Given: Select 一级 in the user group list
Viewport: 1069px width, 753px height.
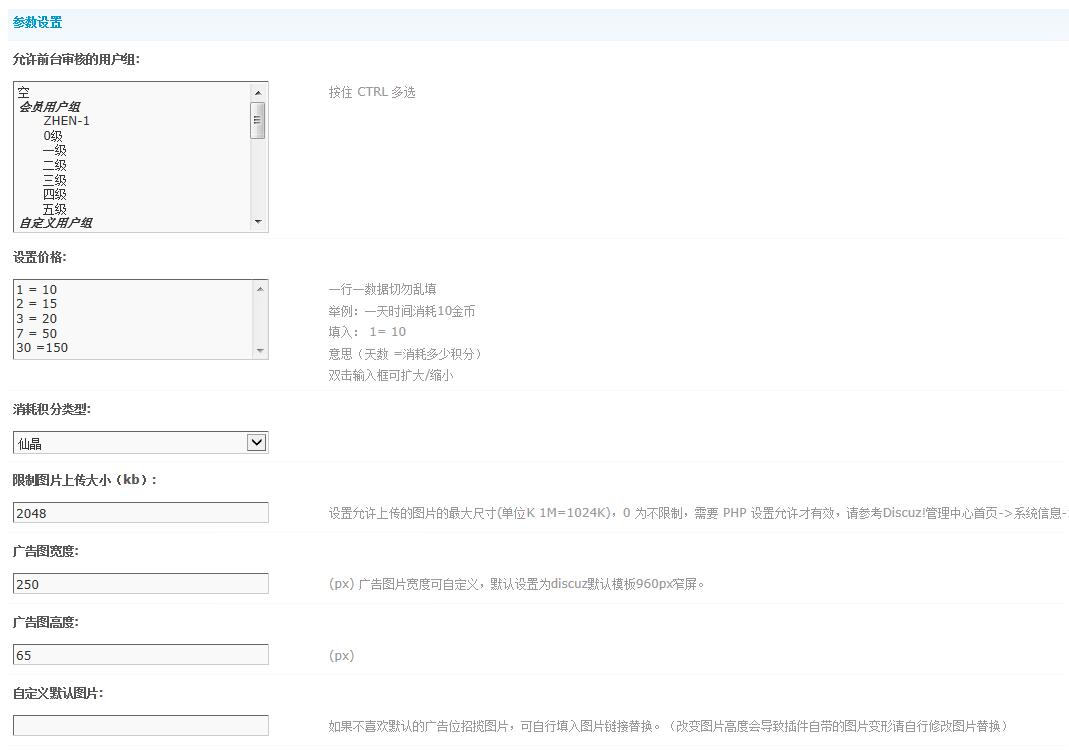Looking at the screenshot, I should coord(54,150).
